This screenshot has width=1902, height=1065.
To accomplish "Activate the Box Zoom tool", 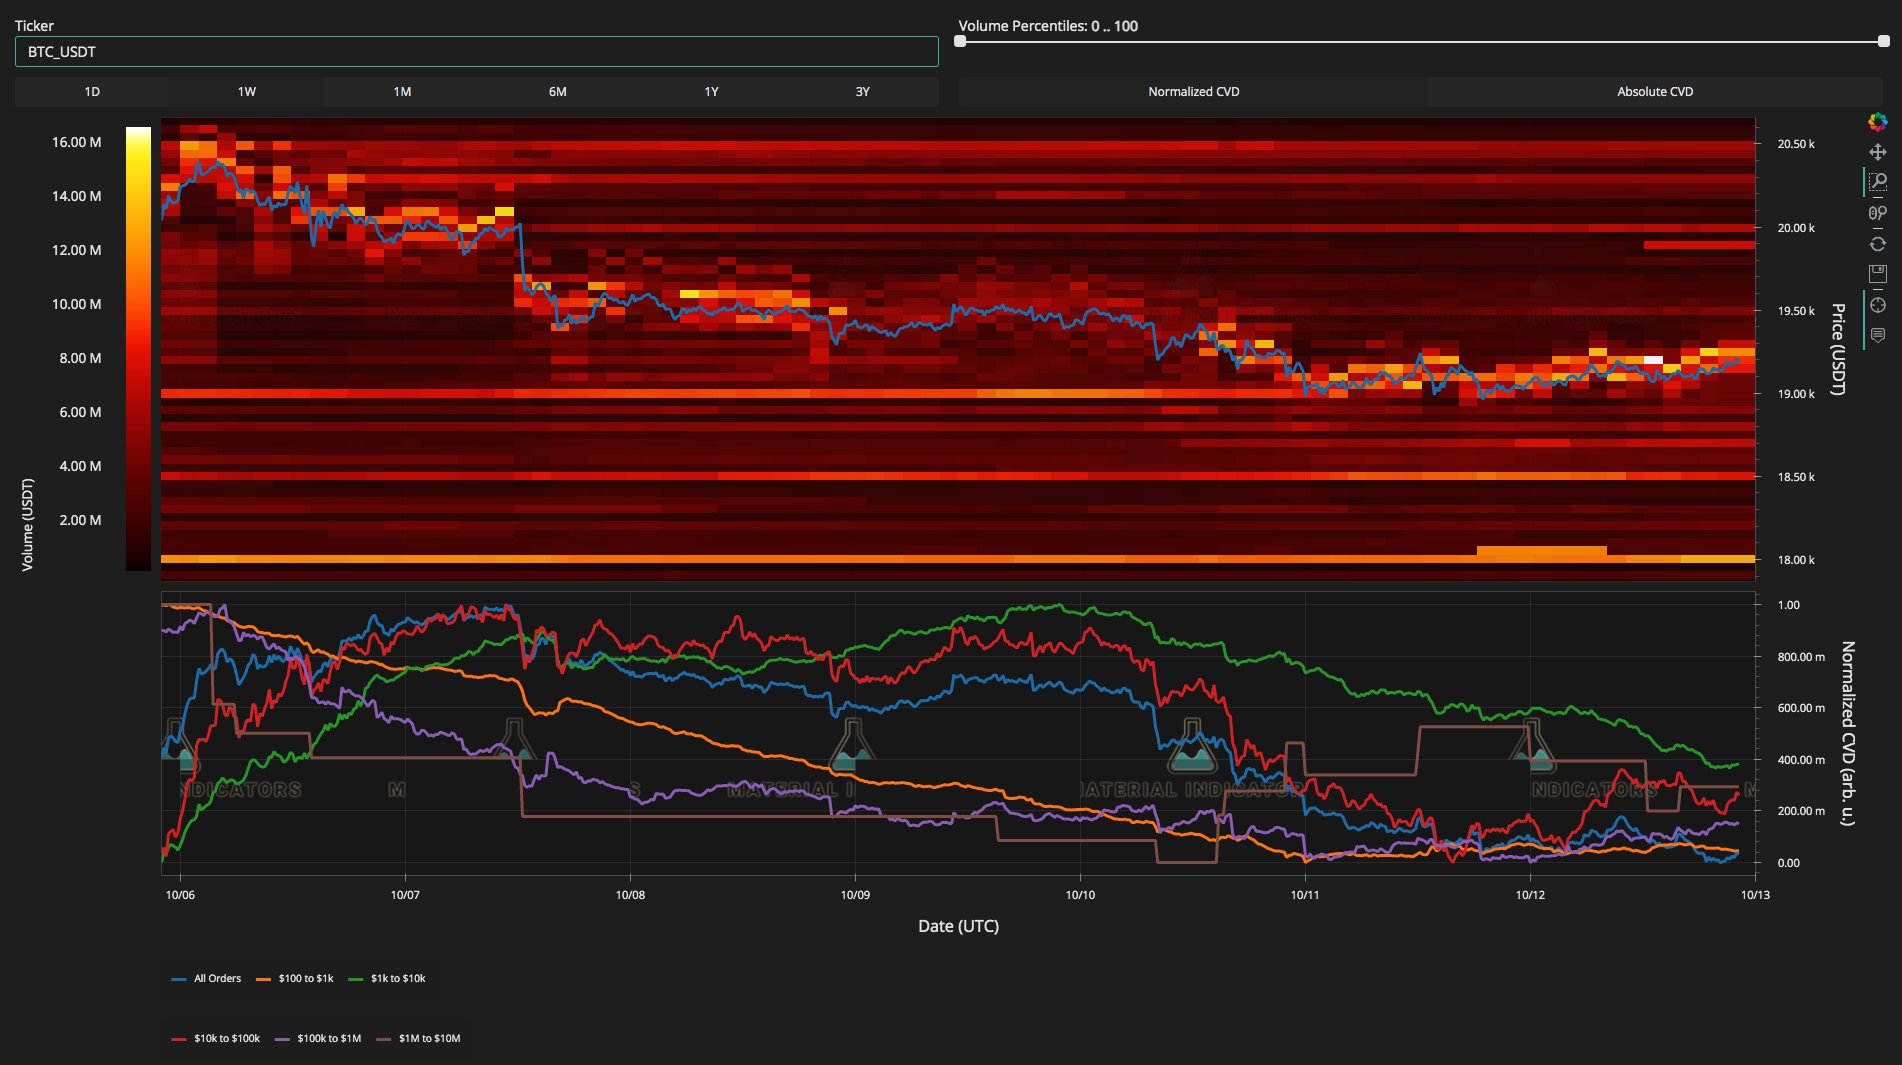I will click(1878, 182).
